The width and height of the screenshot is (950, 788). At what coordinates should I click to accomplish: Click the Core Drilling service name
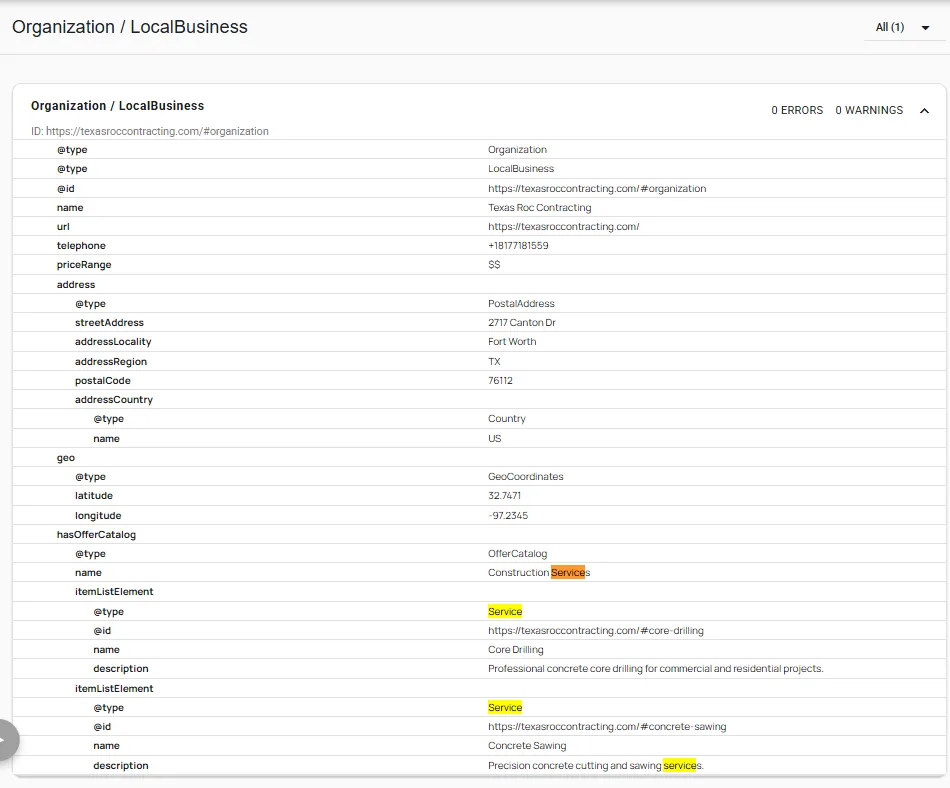[516, 649]
